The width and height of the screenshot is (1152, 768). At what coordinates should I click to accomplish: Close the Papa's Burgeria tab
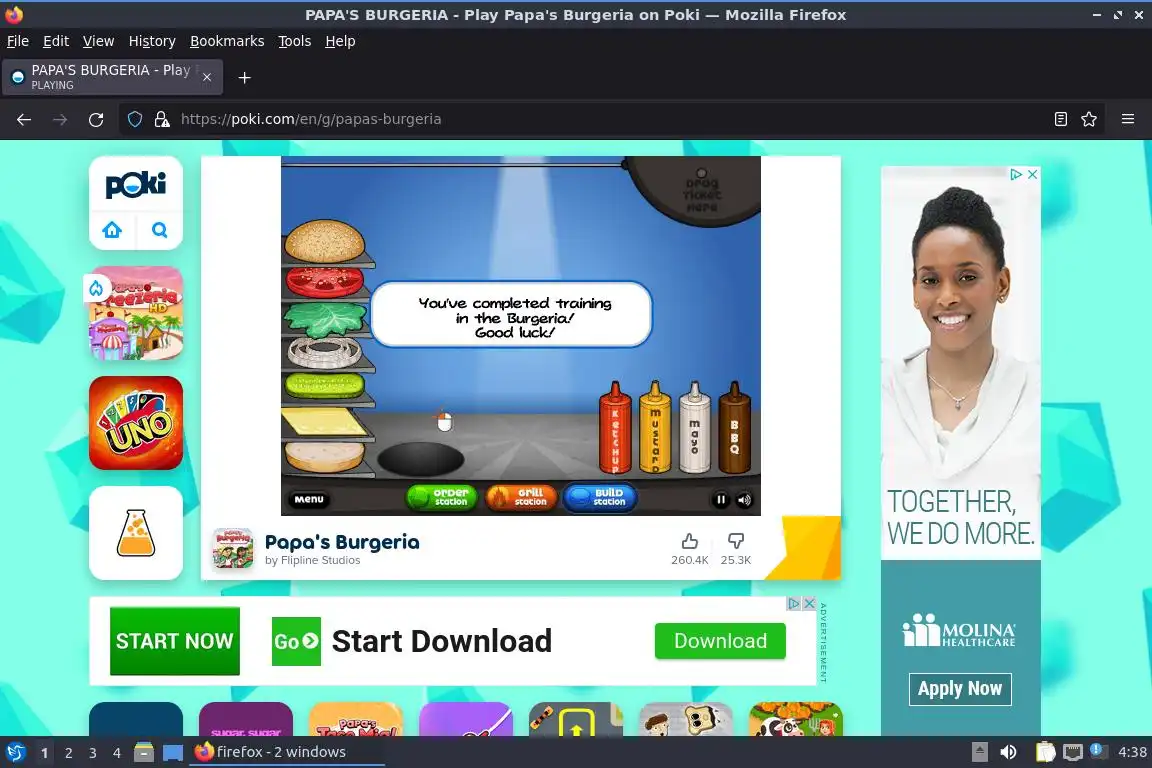click(207, 77)
